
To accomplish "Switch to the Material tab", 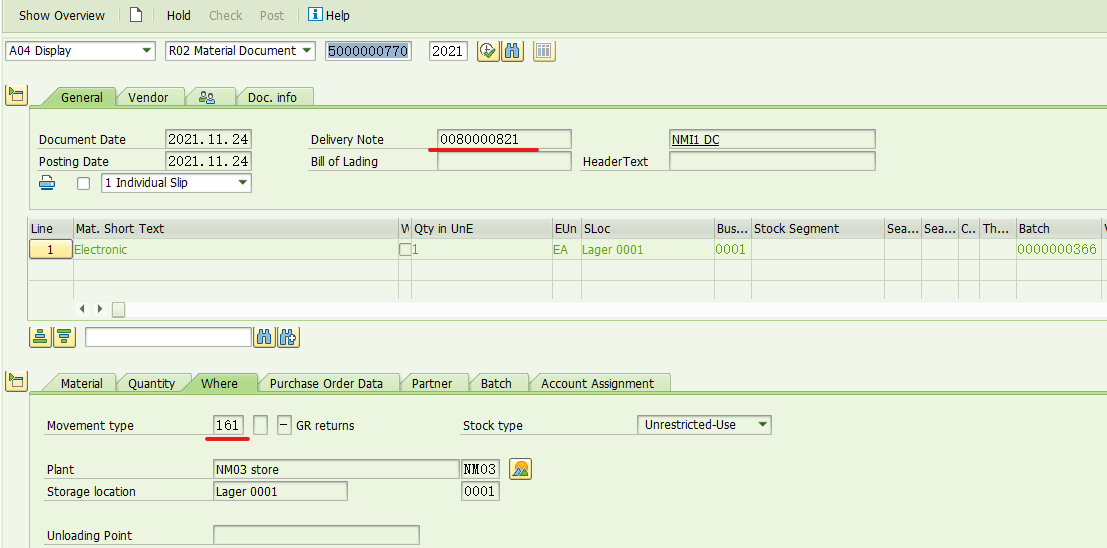I will click(81, 383).
